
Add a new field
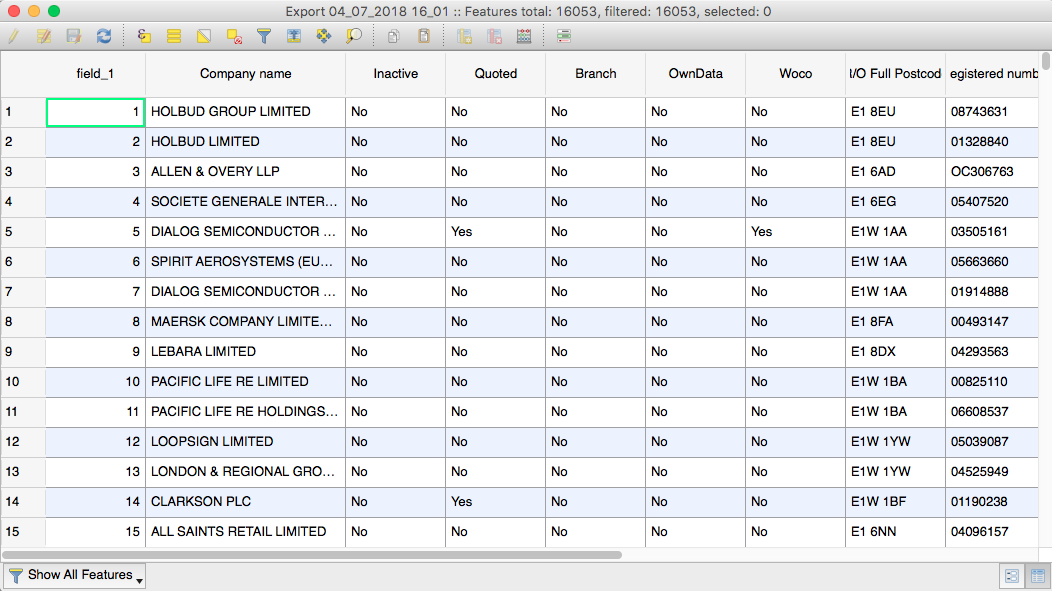464,36
